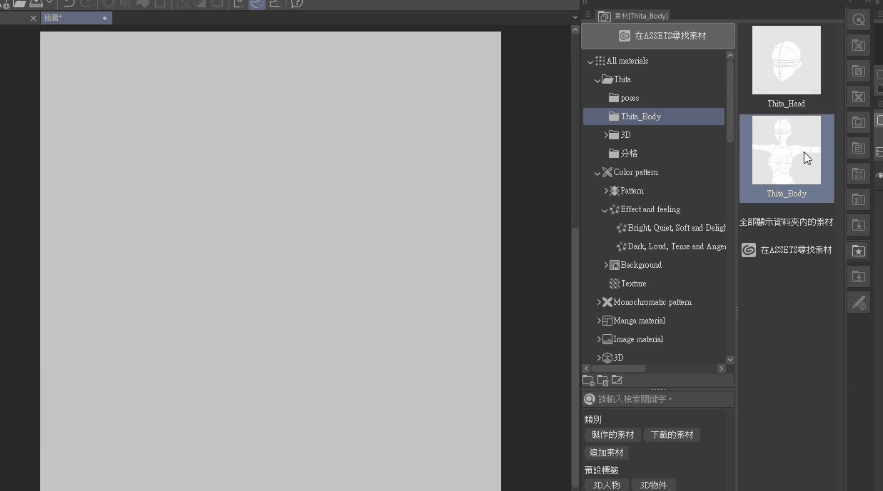This screenshot has width=883, height=491.
Task: Create a new material folder icon
Action: (x=588, y=381)
